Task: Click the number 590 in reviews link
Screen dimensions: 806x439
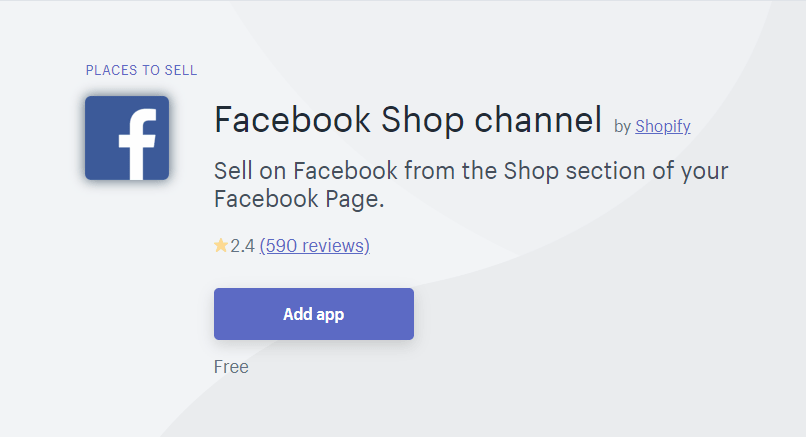Action: 281,246
